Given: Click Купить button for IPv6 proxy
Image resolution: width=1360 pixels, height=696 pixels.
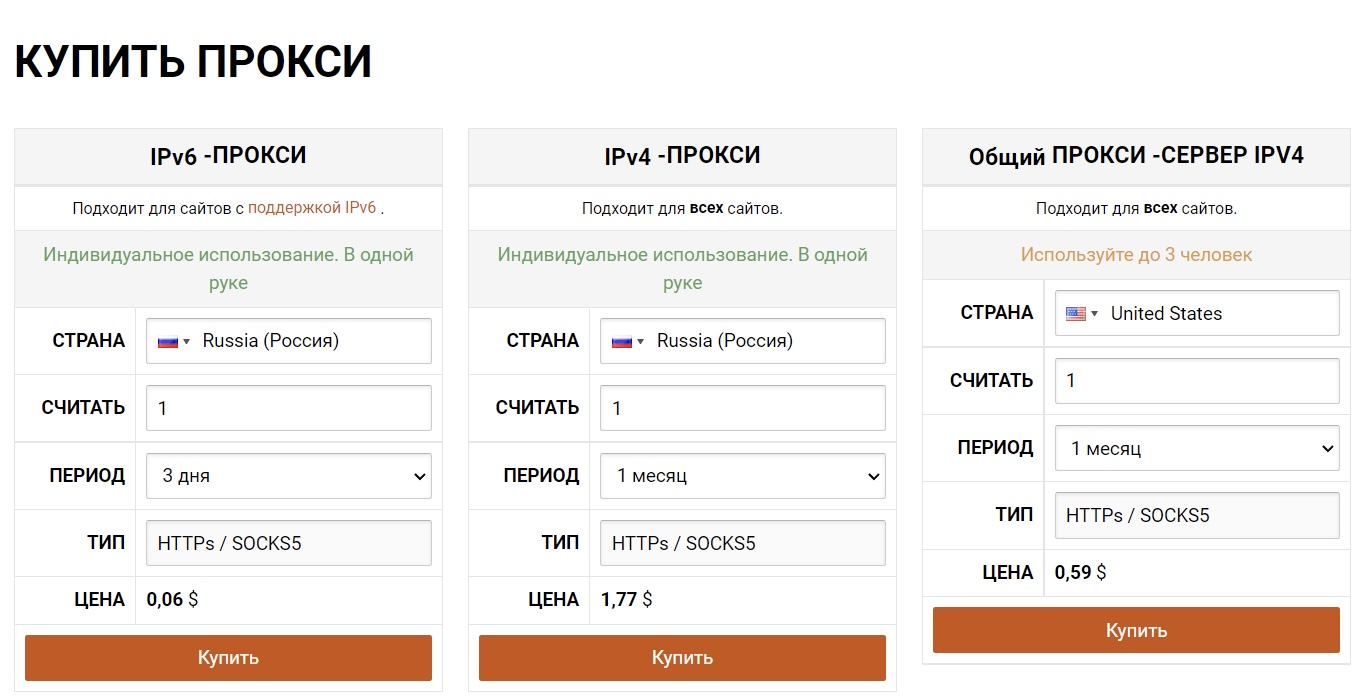Looking at the screenshot, I should tap(228, 657).
